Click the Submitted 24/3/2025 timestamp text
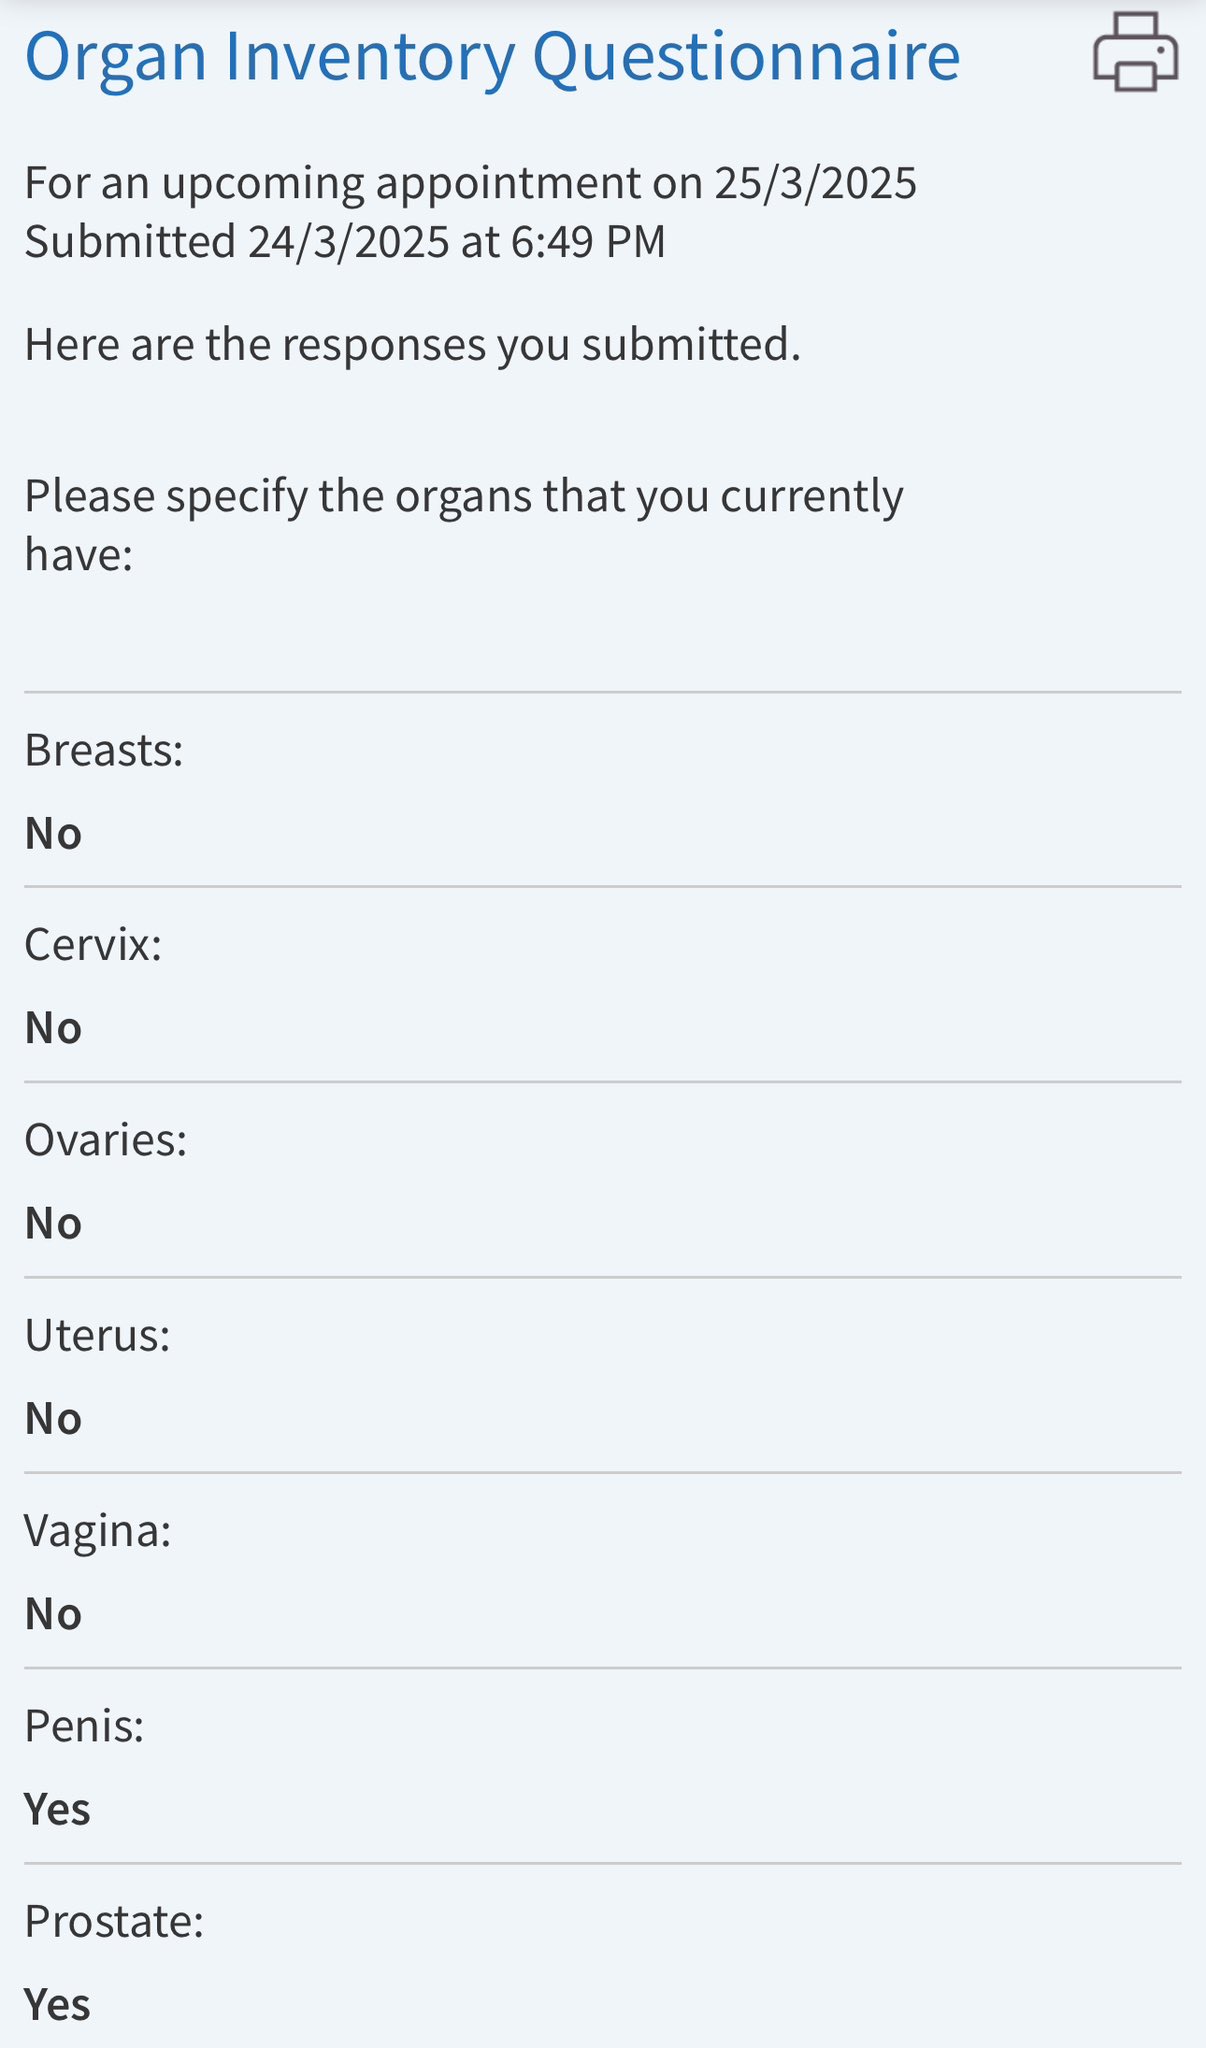Screen dimensions: 1206x2048 click(345, 242)
